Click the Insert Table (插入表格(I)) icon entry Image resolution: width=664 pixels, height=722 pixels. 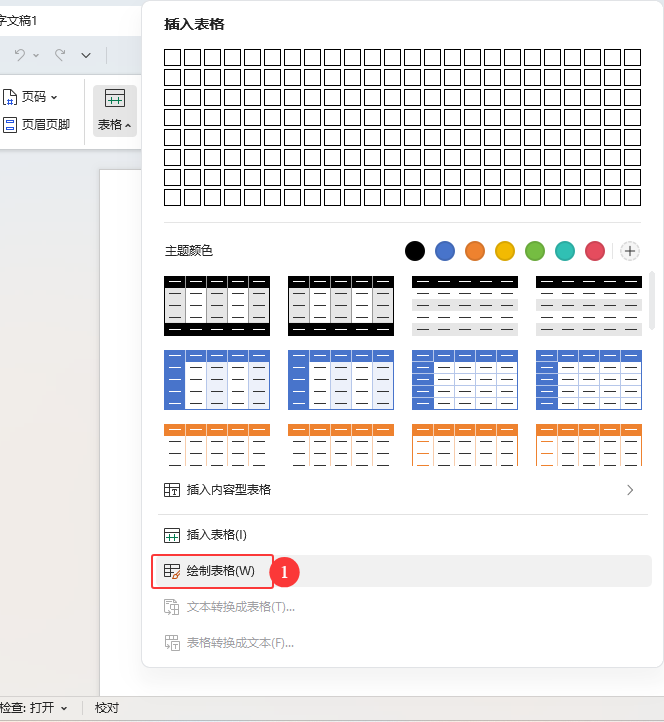172,535
